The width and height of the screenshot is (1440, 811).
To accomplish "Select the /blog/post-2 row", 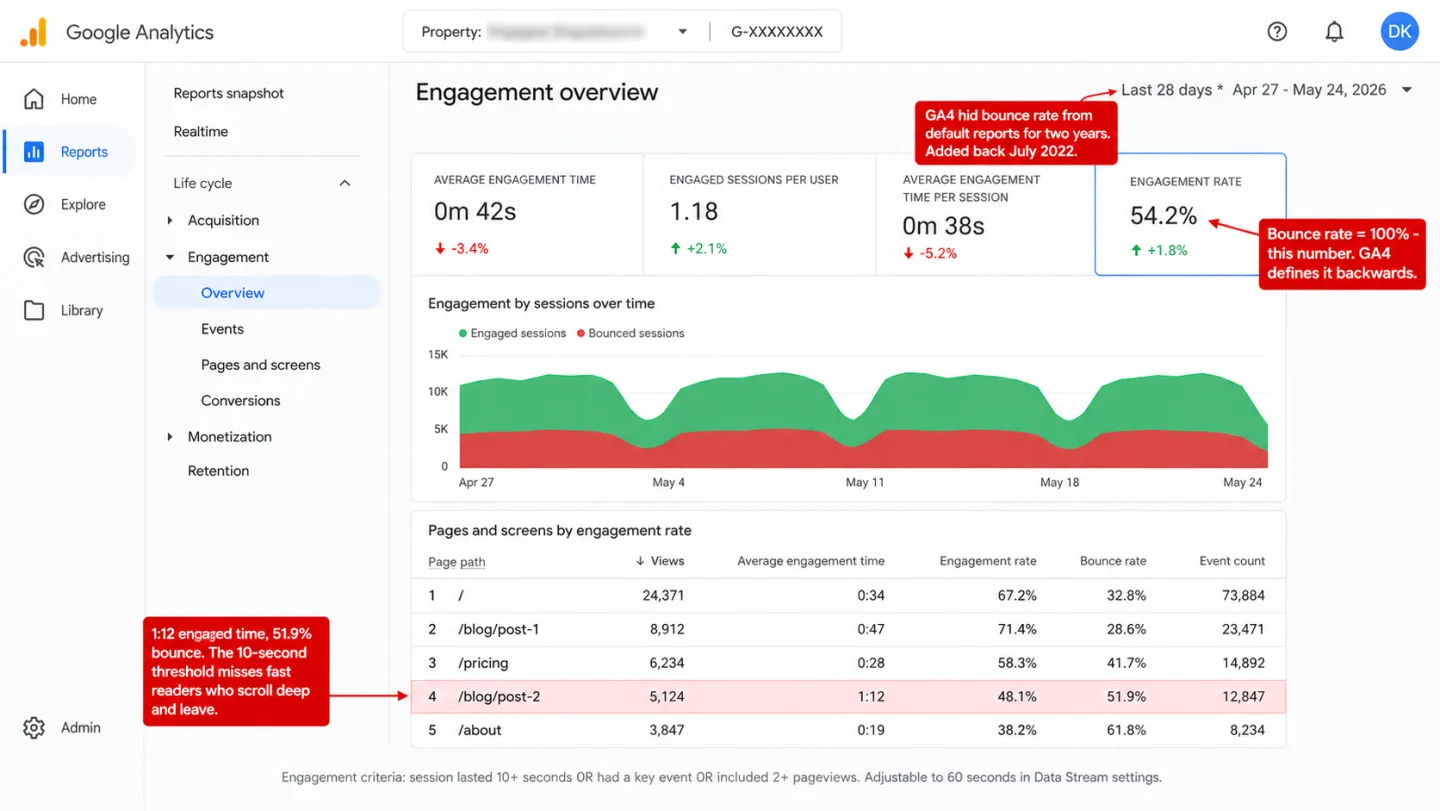I will (848, 696).
